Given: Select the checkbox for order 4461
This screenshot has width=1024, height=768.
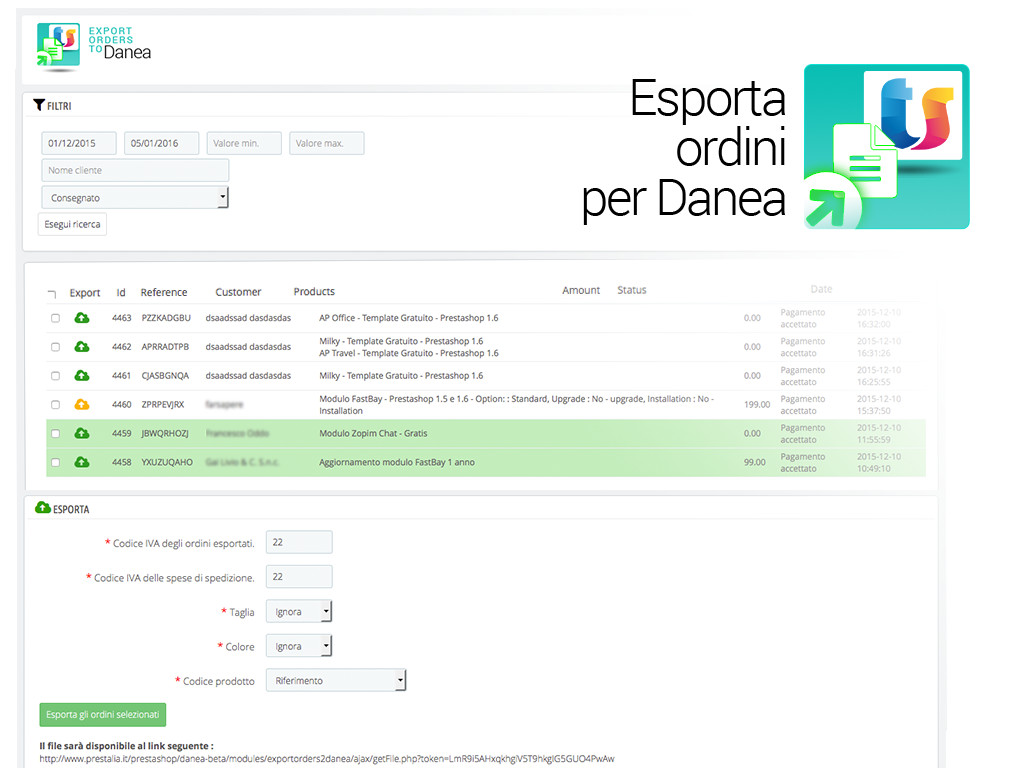Looking at the screenshot, I should pos(56,376).
